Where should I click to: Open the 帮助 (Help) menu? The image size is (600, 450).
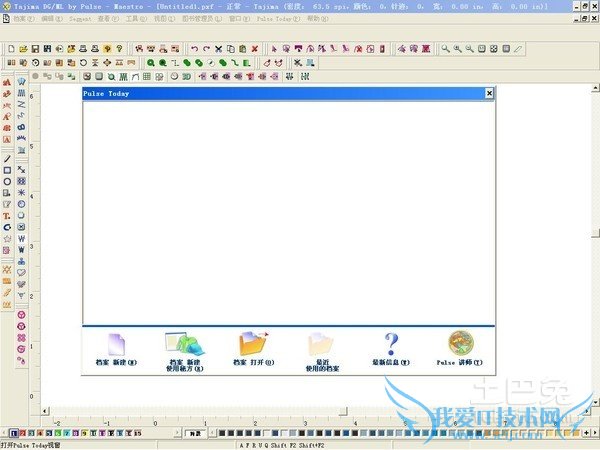pos(318,18)
